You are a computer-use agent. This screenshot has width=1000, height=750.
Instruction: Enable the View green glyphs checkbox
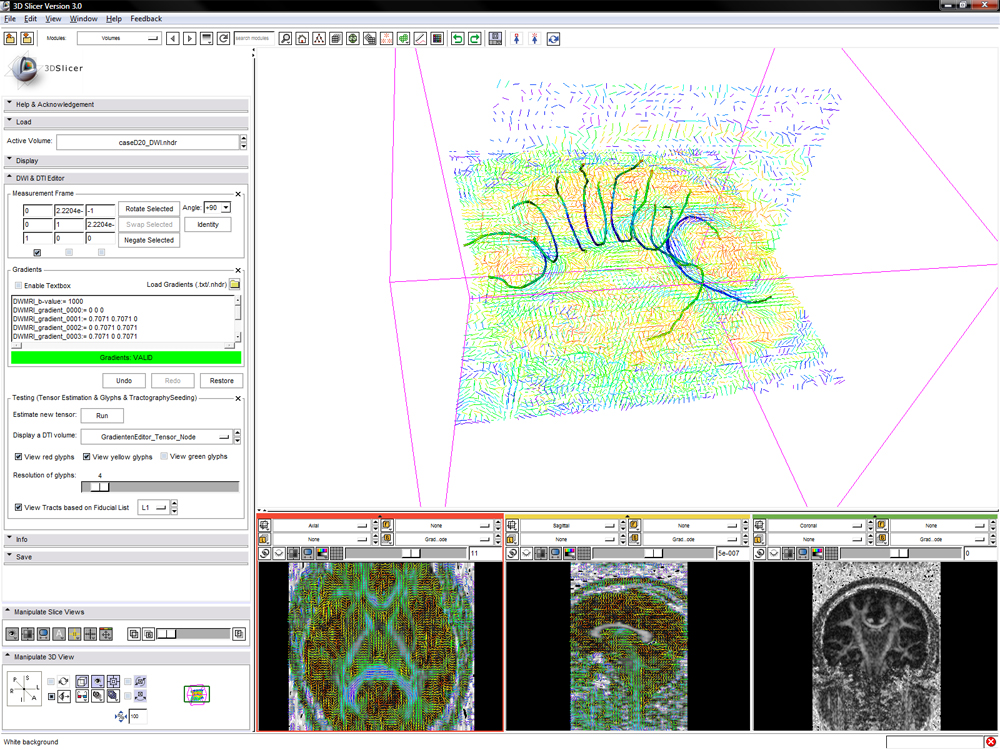pos(164,457)
